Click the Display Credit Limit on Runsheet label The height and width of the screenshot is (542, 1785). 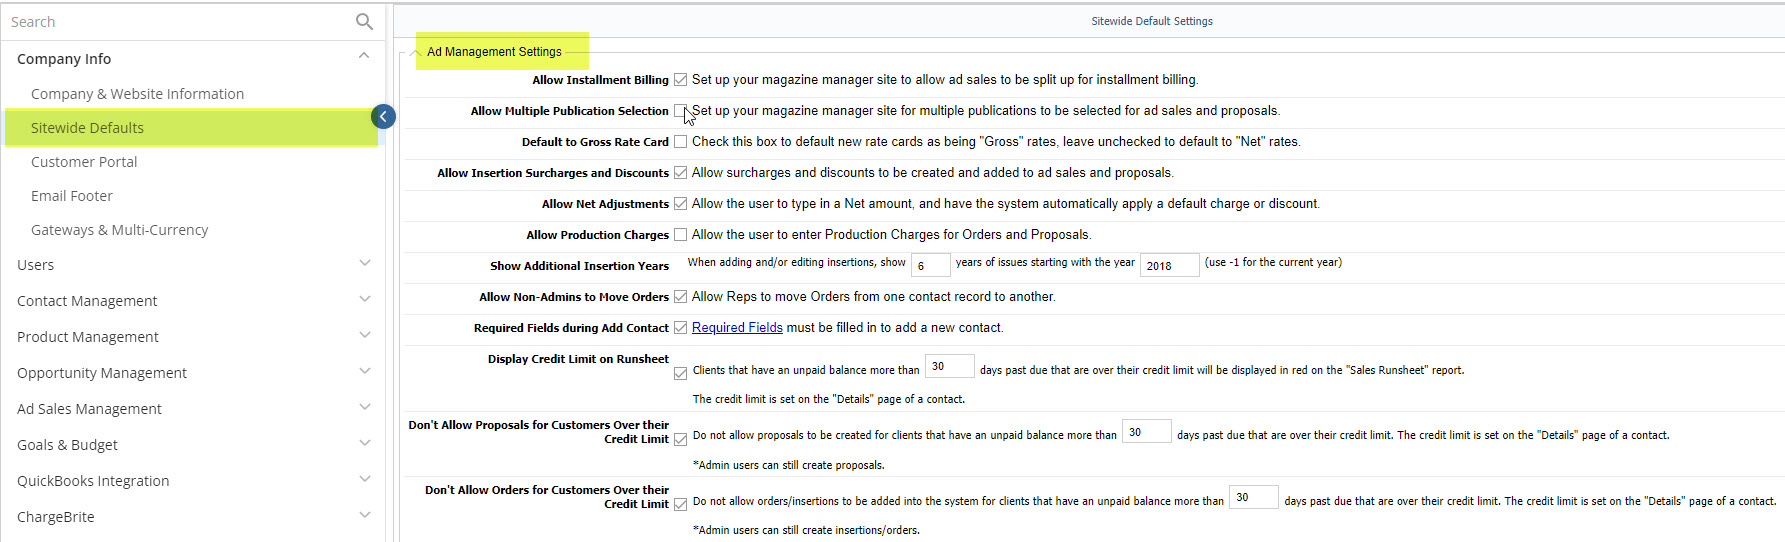(x=578, y=359)
